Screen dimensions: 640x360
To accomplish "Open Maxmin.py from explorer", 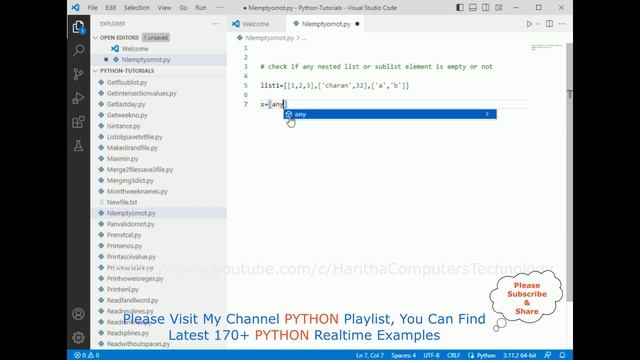I will 122,159.
